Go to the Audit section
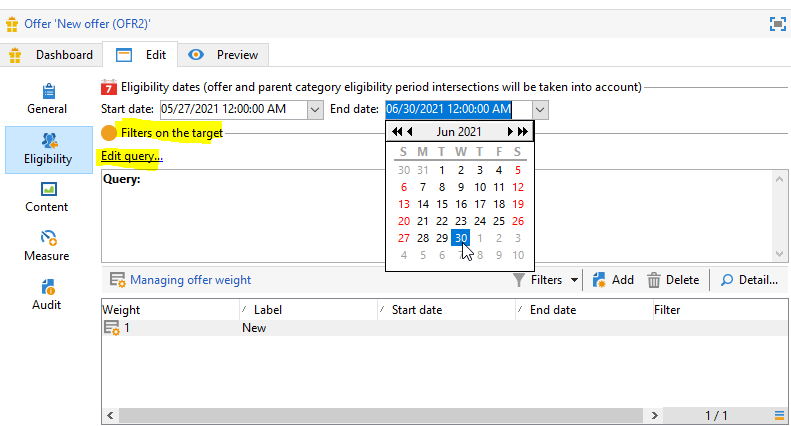The image size is (791, 426). point(47,294)
